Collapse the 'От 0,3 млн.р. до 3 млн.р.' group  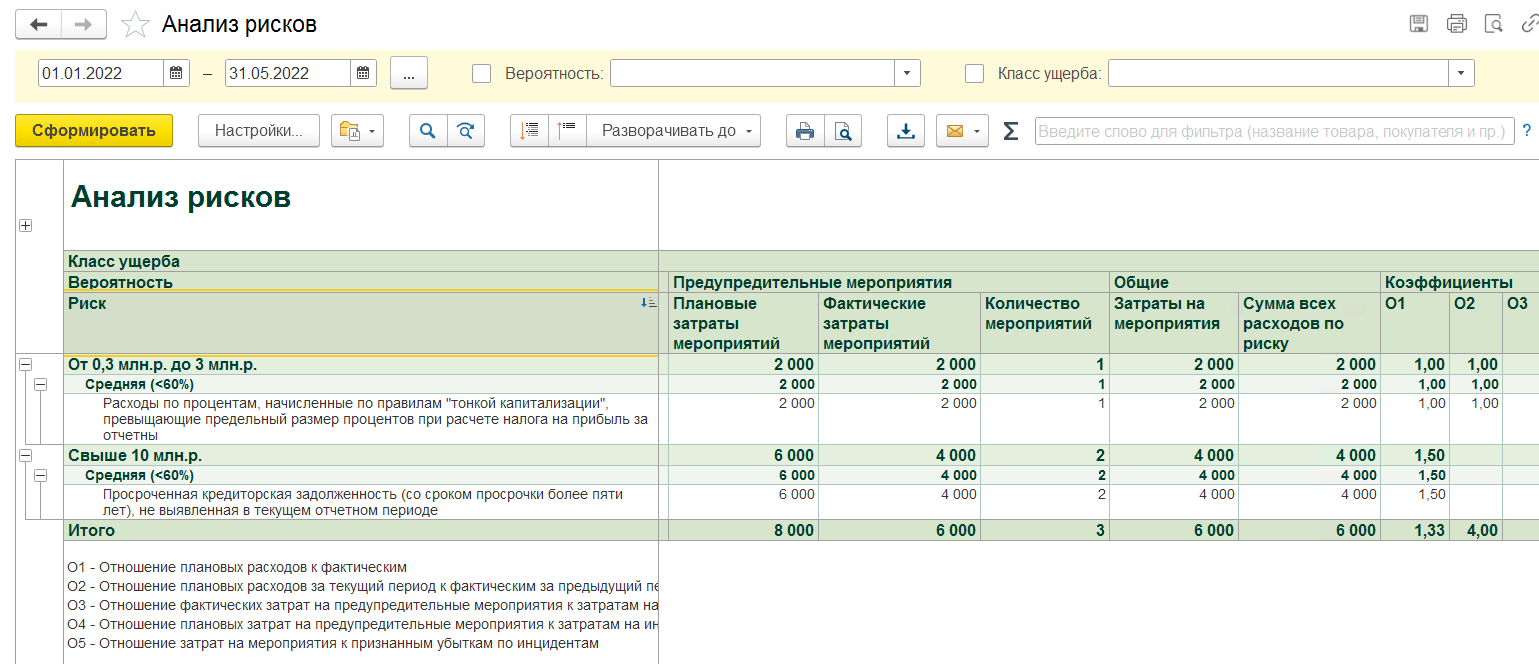click(x=25, y=365)
